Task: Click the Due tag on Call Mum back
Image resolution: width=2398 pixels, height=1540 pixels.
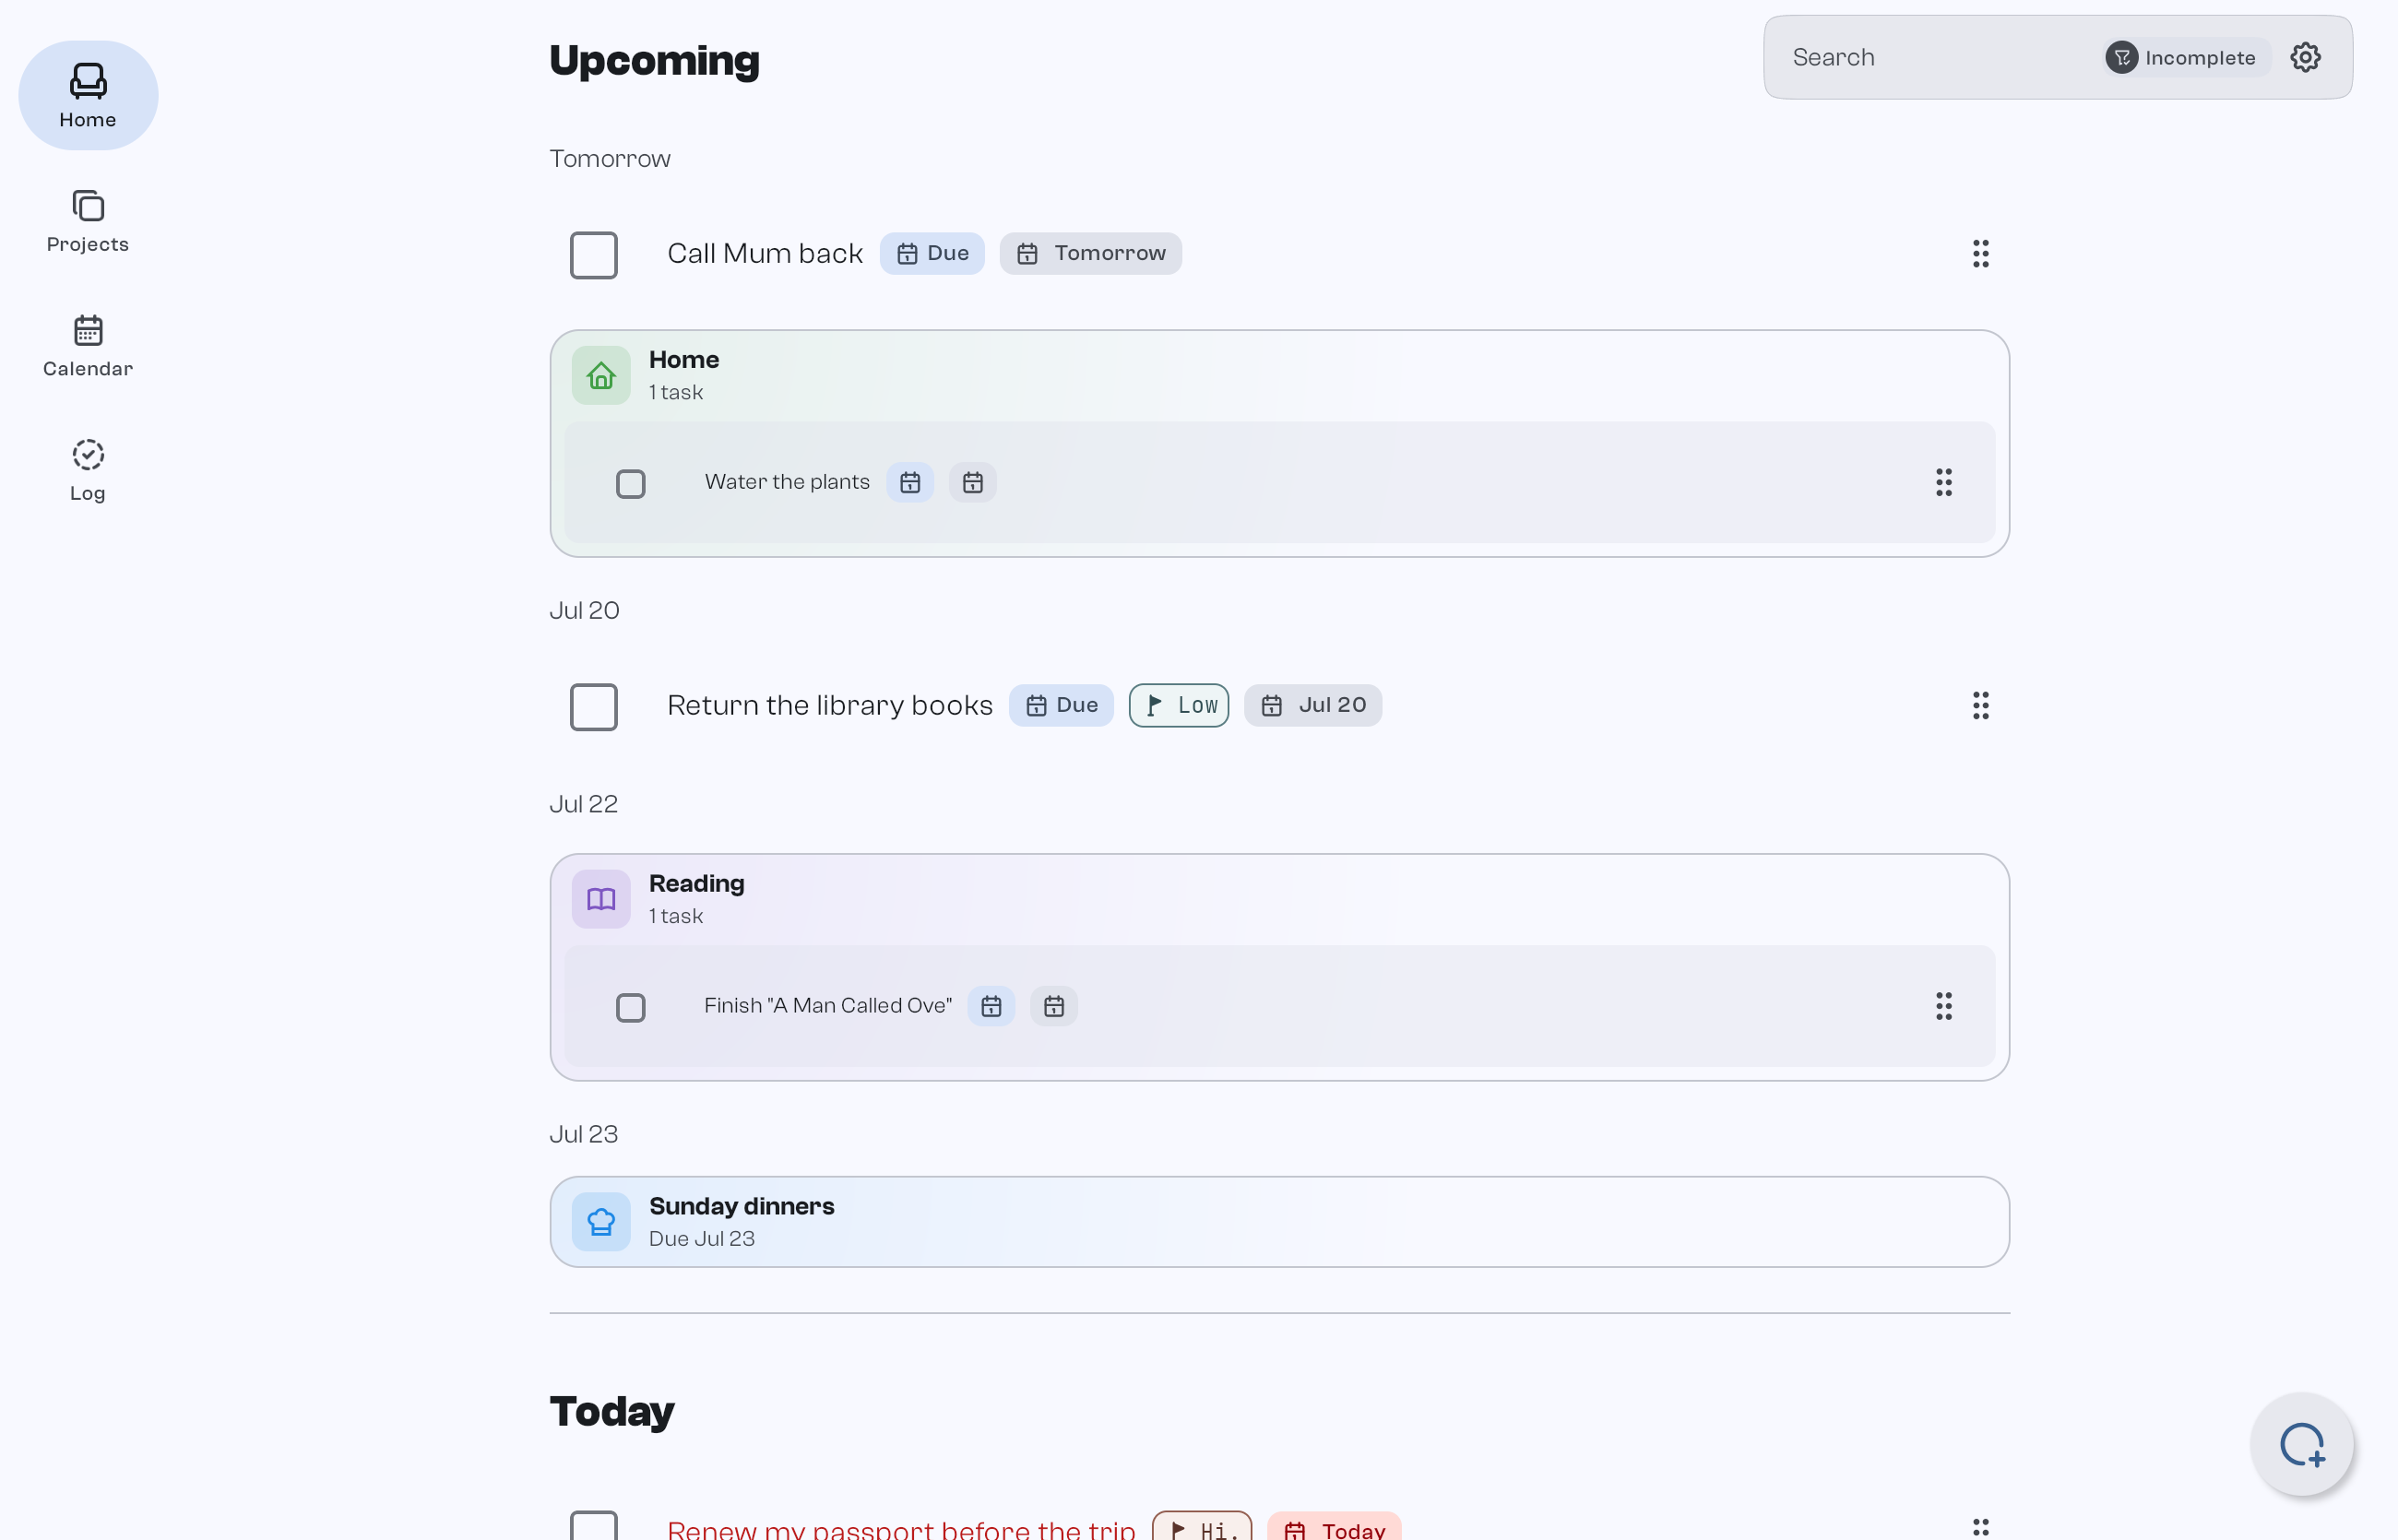Action: pos(932,253)
